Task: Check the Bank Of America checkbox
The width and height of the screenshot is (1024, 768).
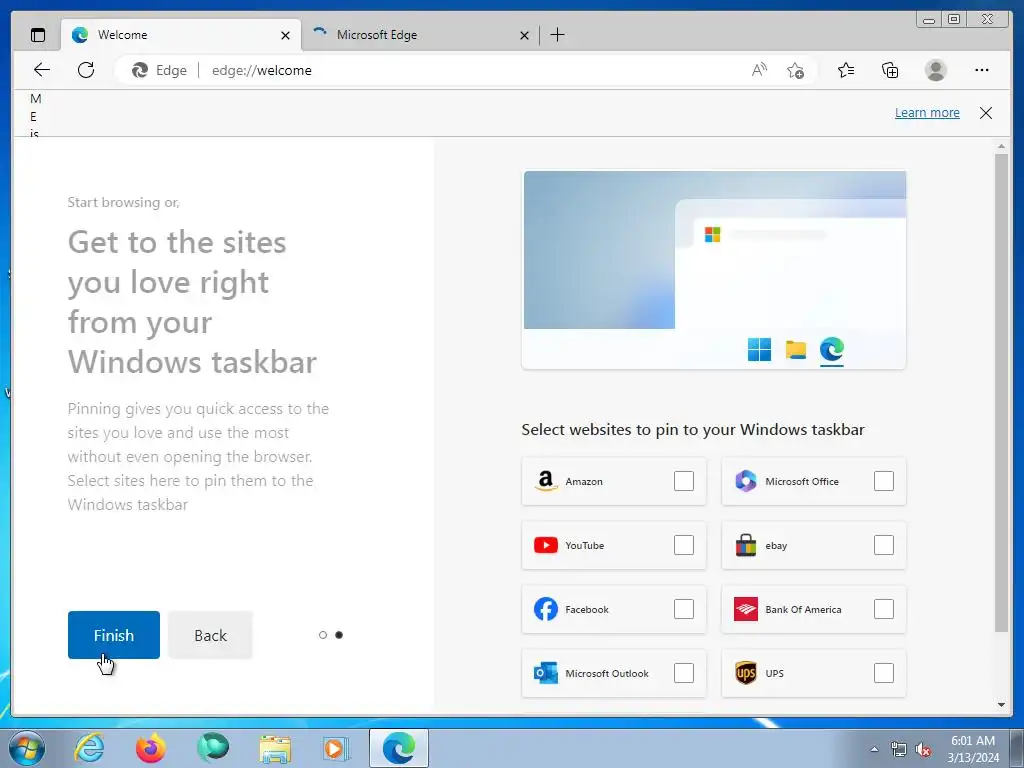Action: (884, 609)
